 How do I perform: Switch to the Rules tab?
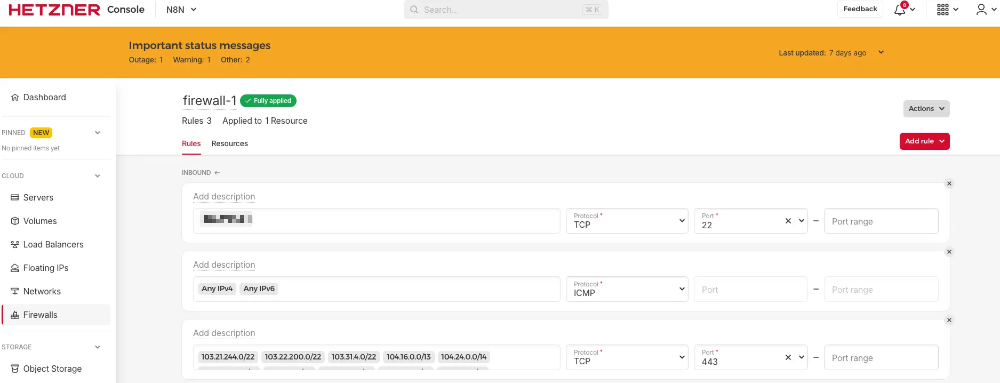pyautogui.click(x=191, y=143)
